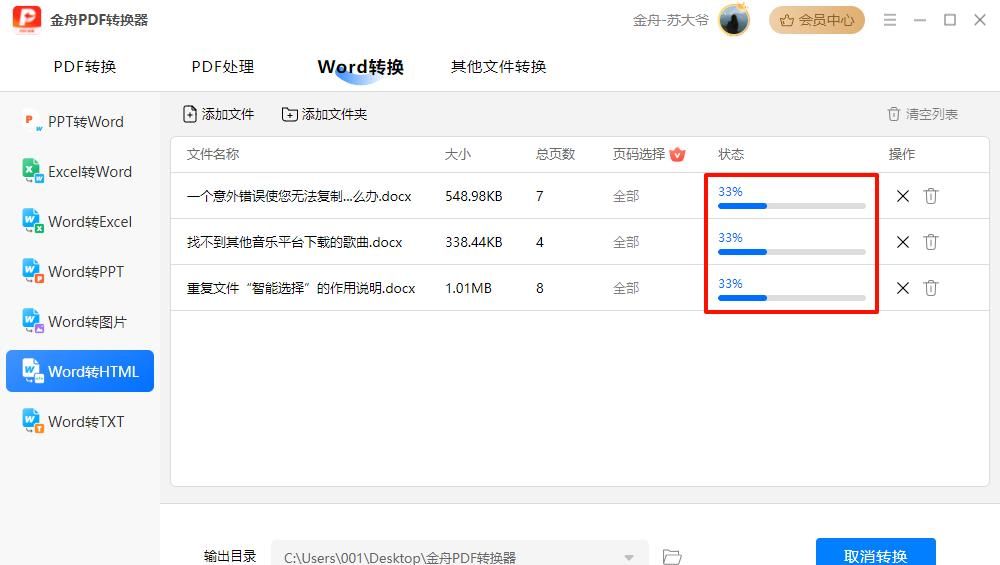Select Word转HTML in the sidebar
The height and width of the screenshot is (565, 1000).
[80, 371]
